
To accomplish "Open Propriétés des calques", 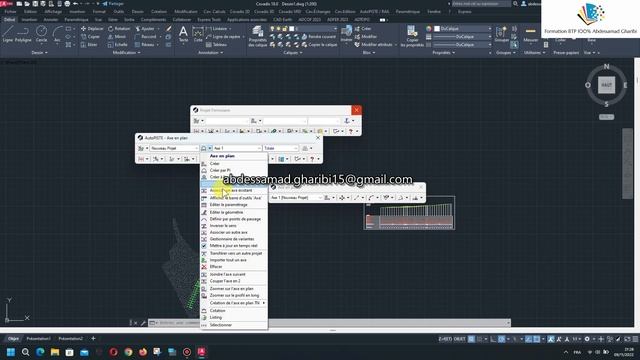I will (258, 36).
